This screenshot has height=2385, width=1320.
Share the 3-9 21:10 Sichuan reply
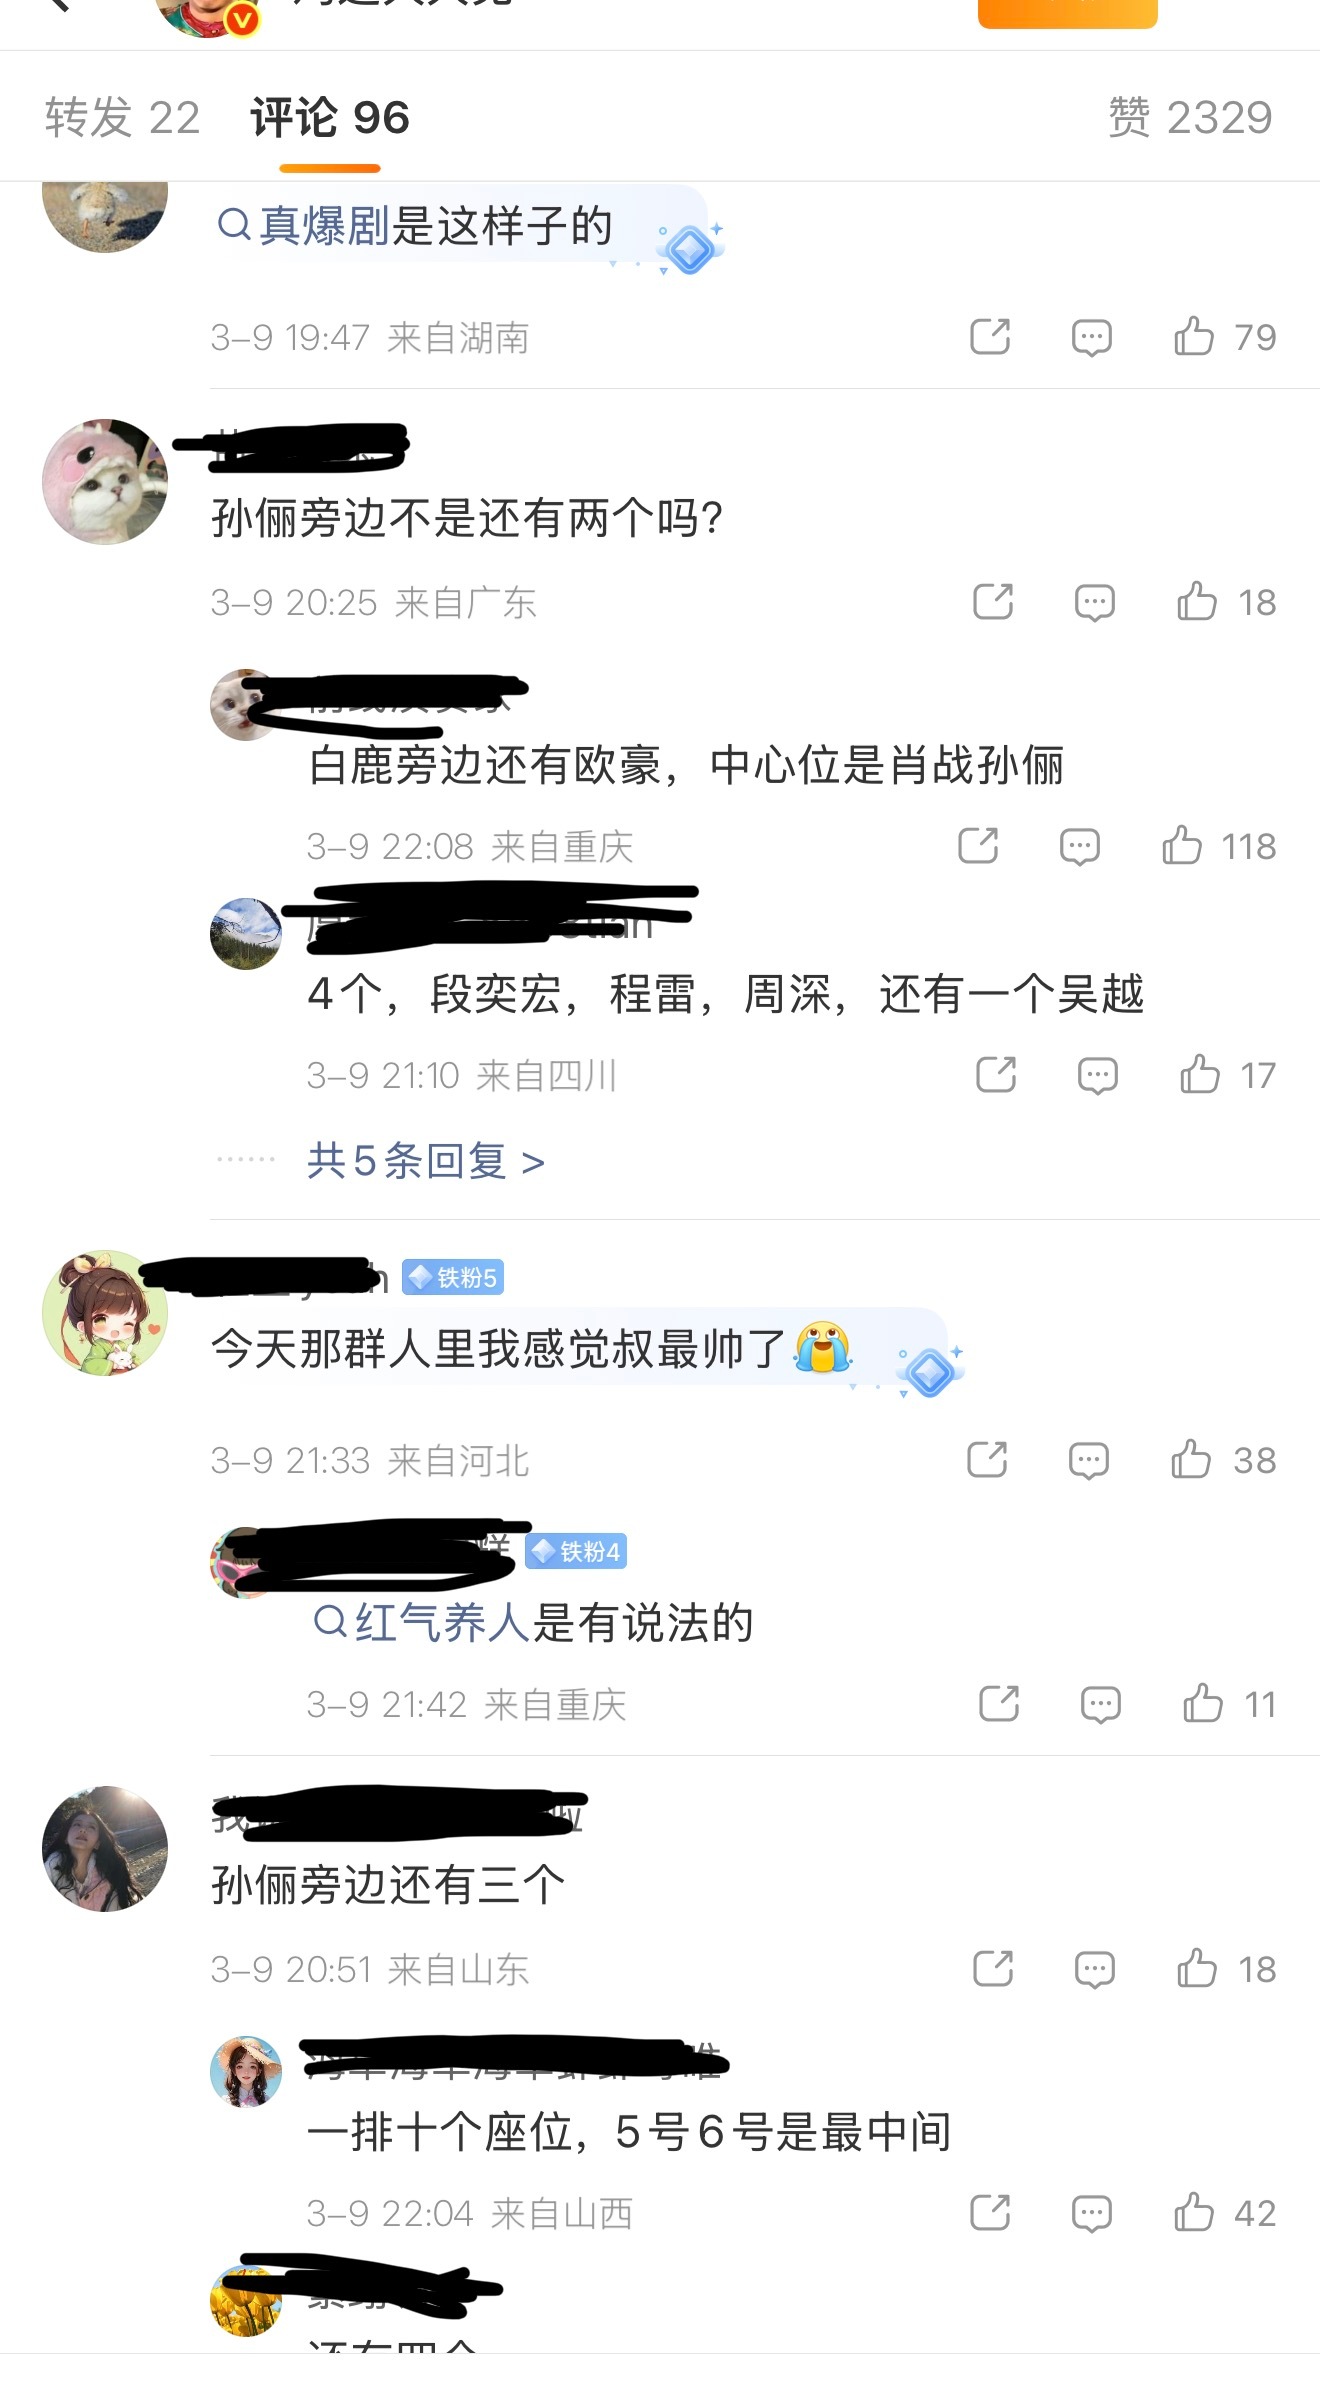tap(996, 1075)
